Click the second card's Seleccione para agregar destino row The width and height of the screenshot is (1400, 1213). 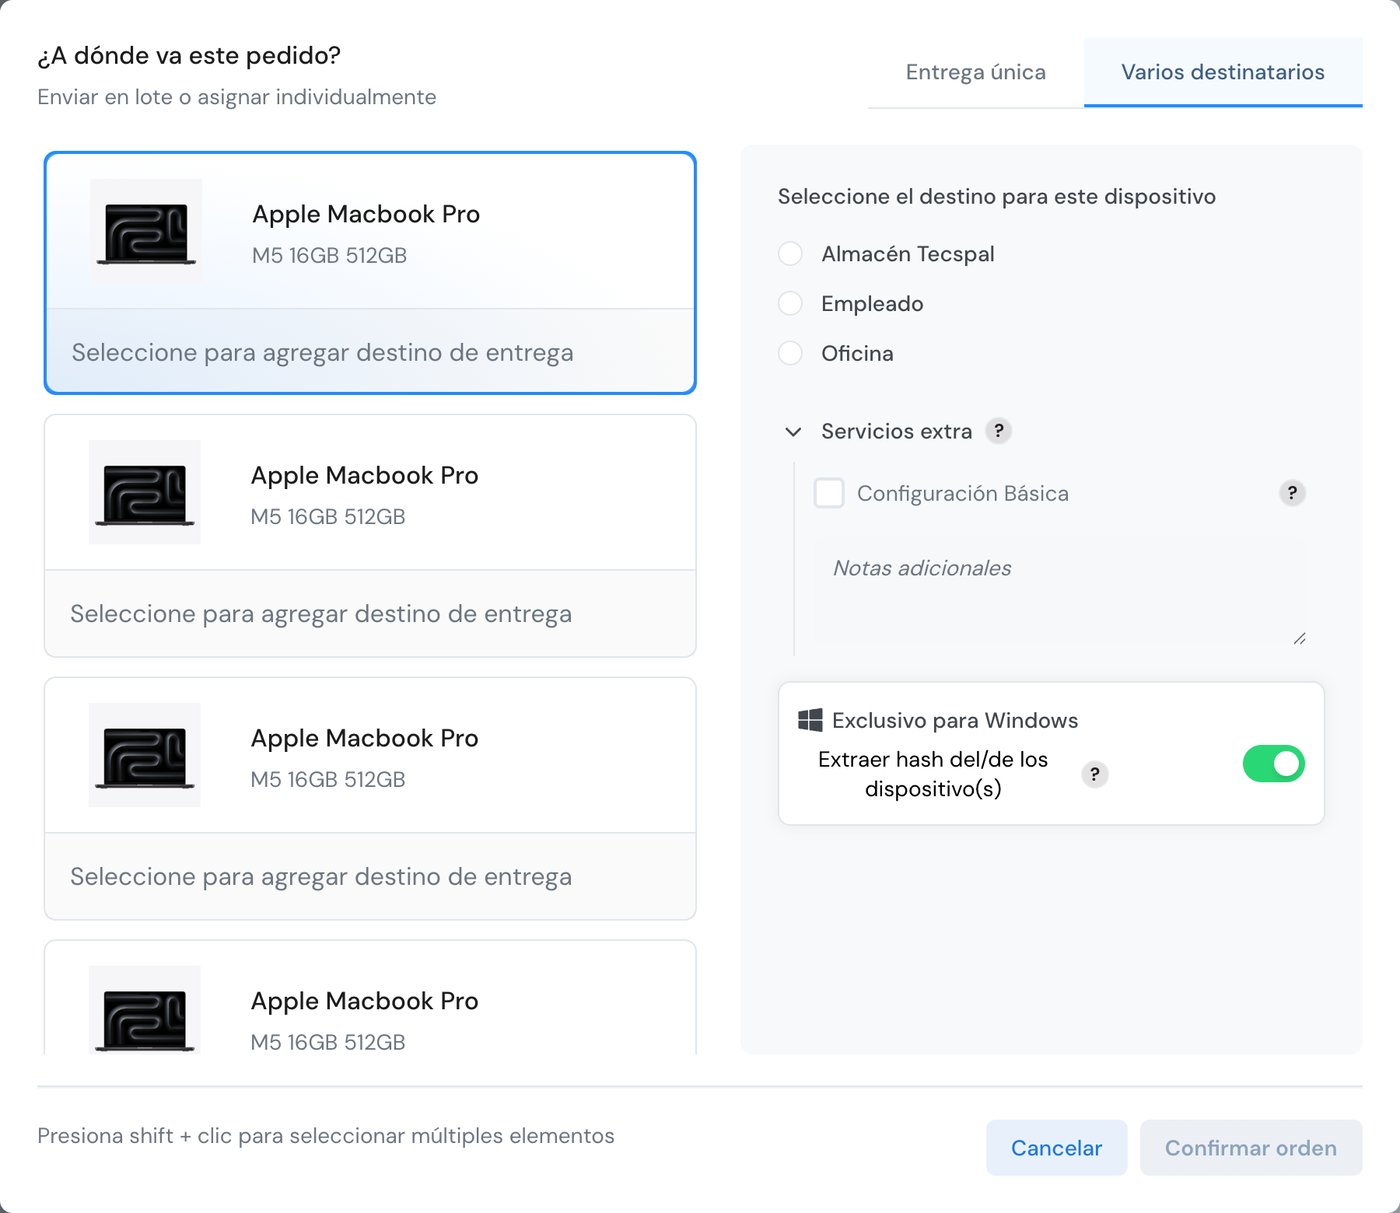370,614
